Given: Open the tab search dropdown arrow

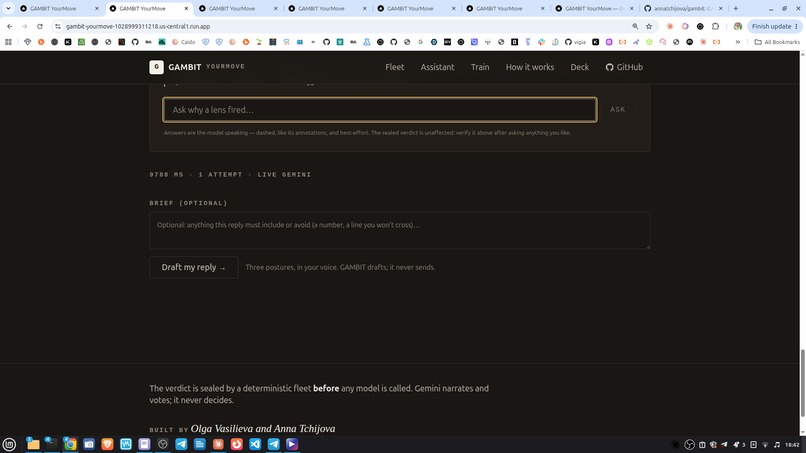Looking at the screenshot, I should click(8, 8).
